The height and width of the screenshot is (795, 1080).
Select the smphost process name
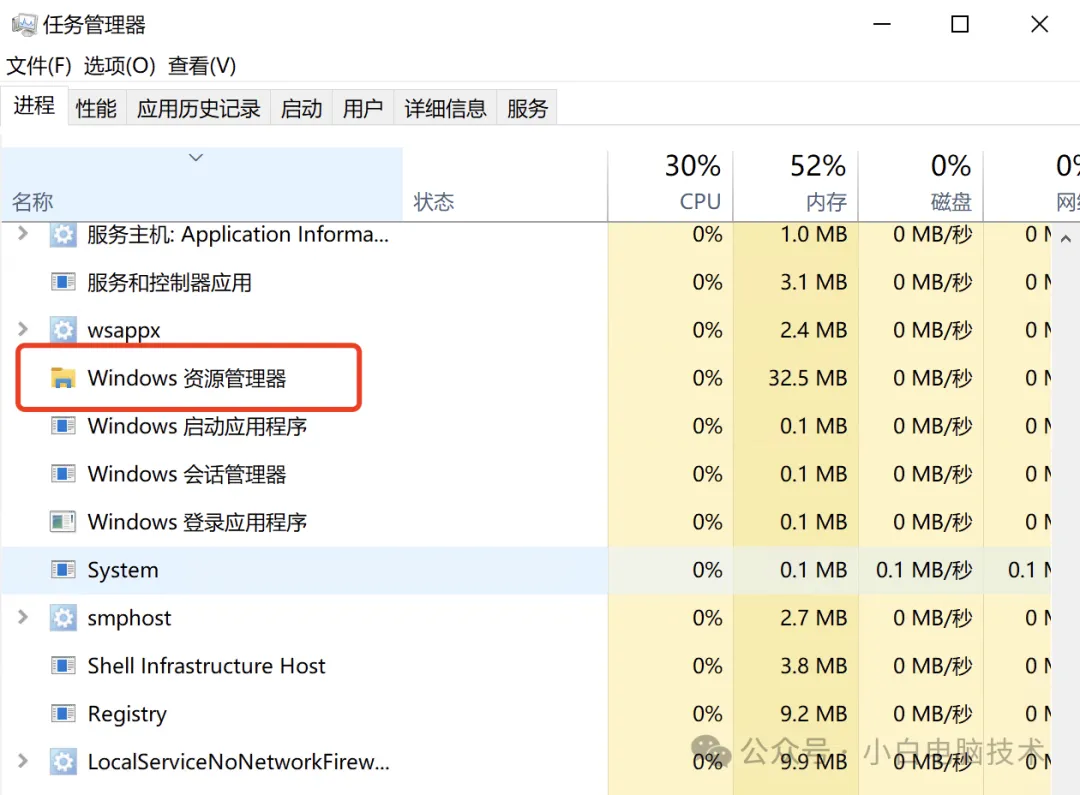(x=129, y=619)
